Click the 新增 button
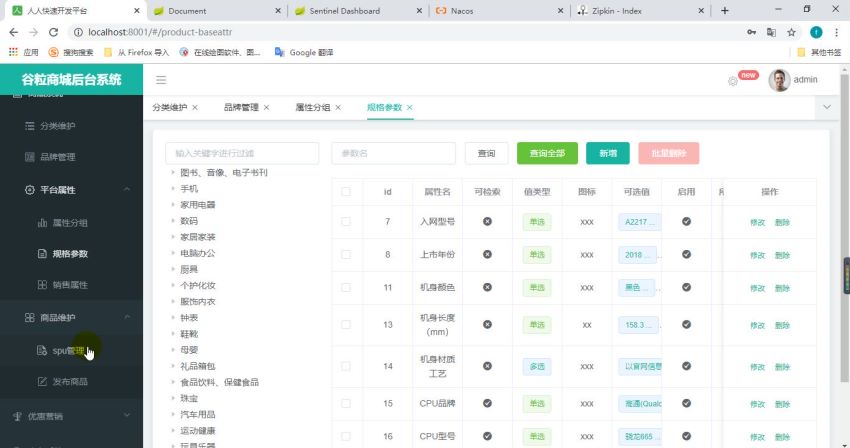 [608, 153]
